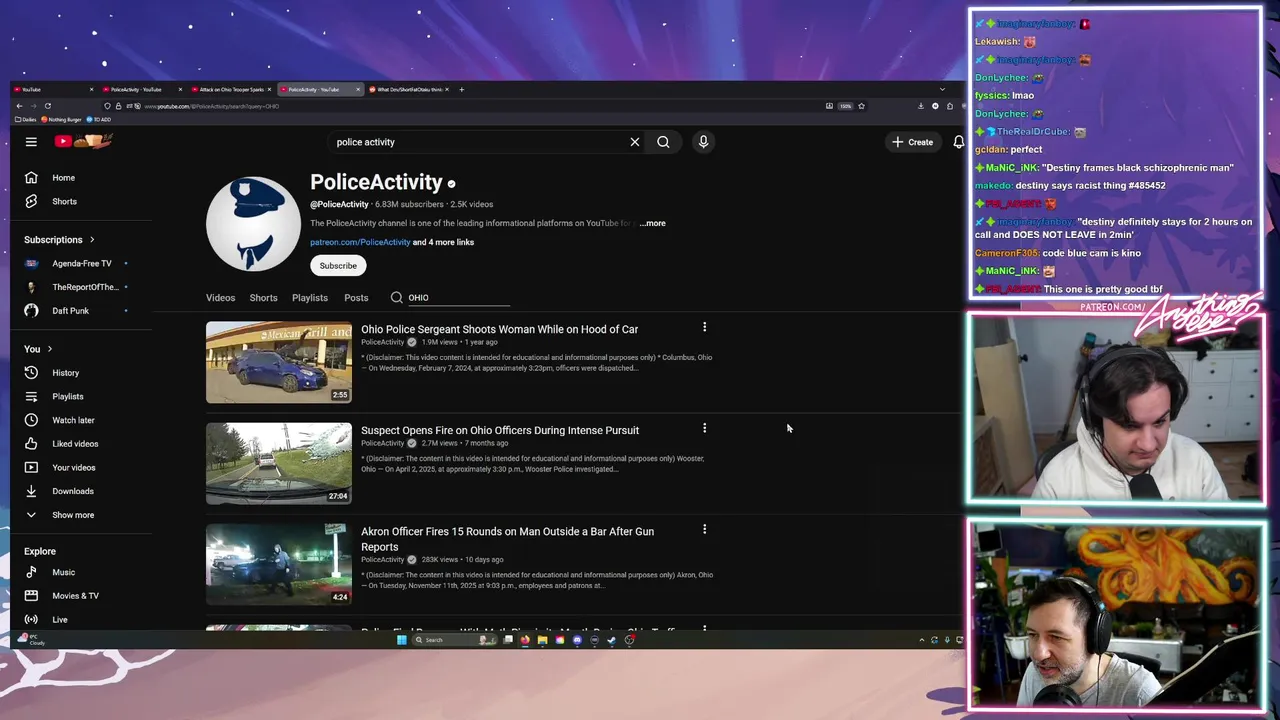The width and height of the screenshot is (1280, 720).
Task: Open title "Akron Officer Fires 15 Rounds"
Action: (507, 539)
